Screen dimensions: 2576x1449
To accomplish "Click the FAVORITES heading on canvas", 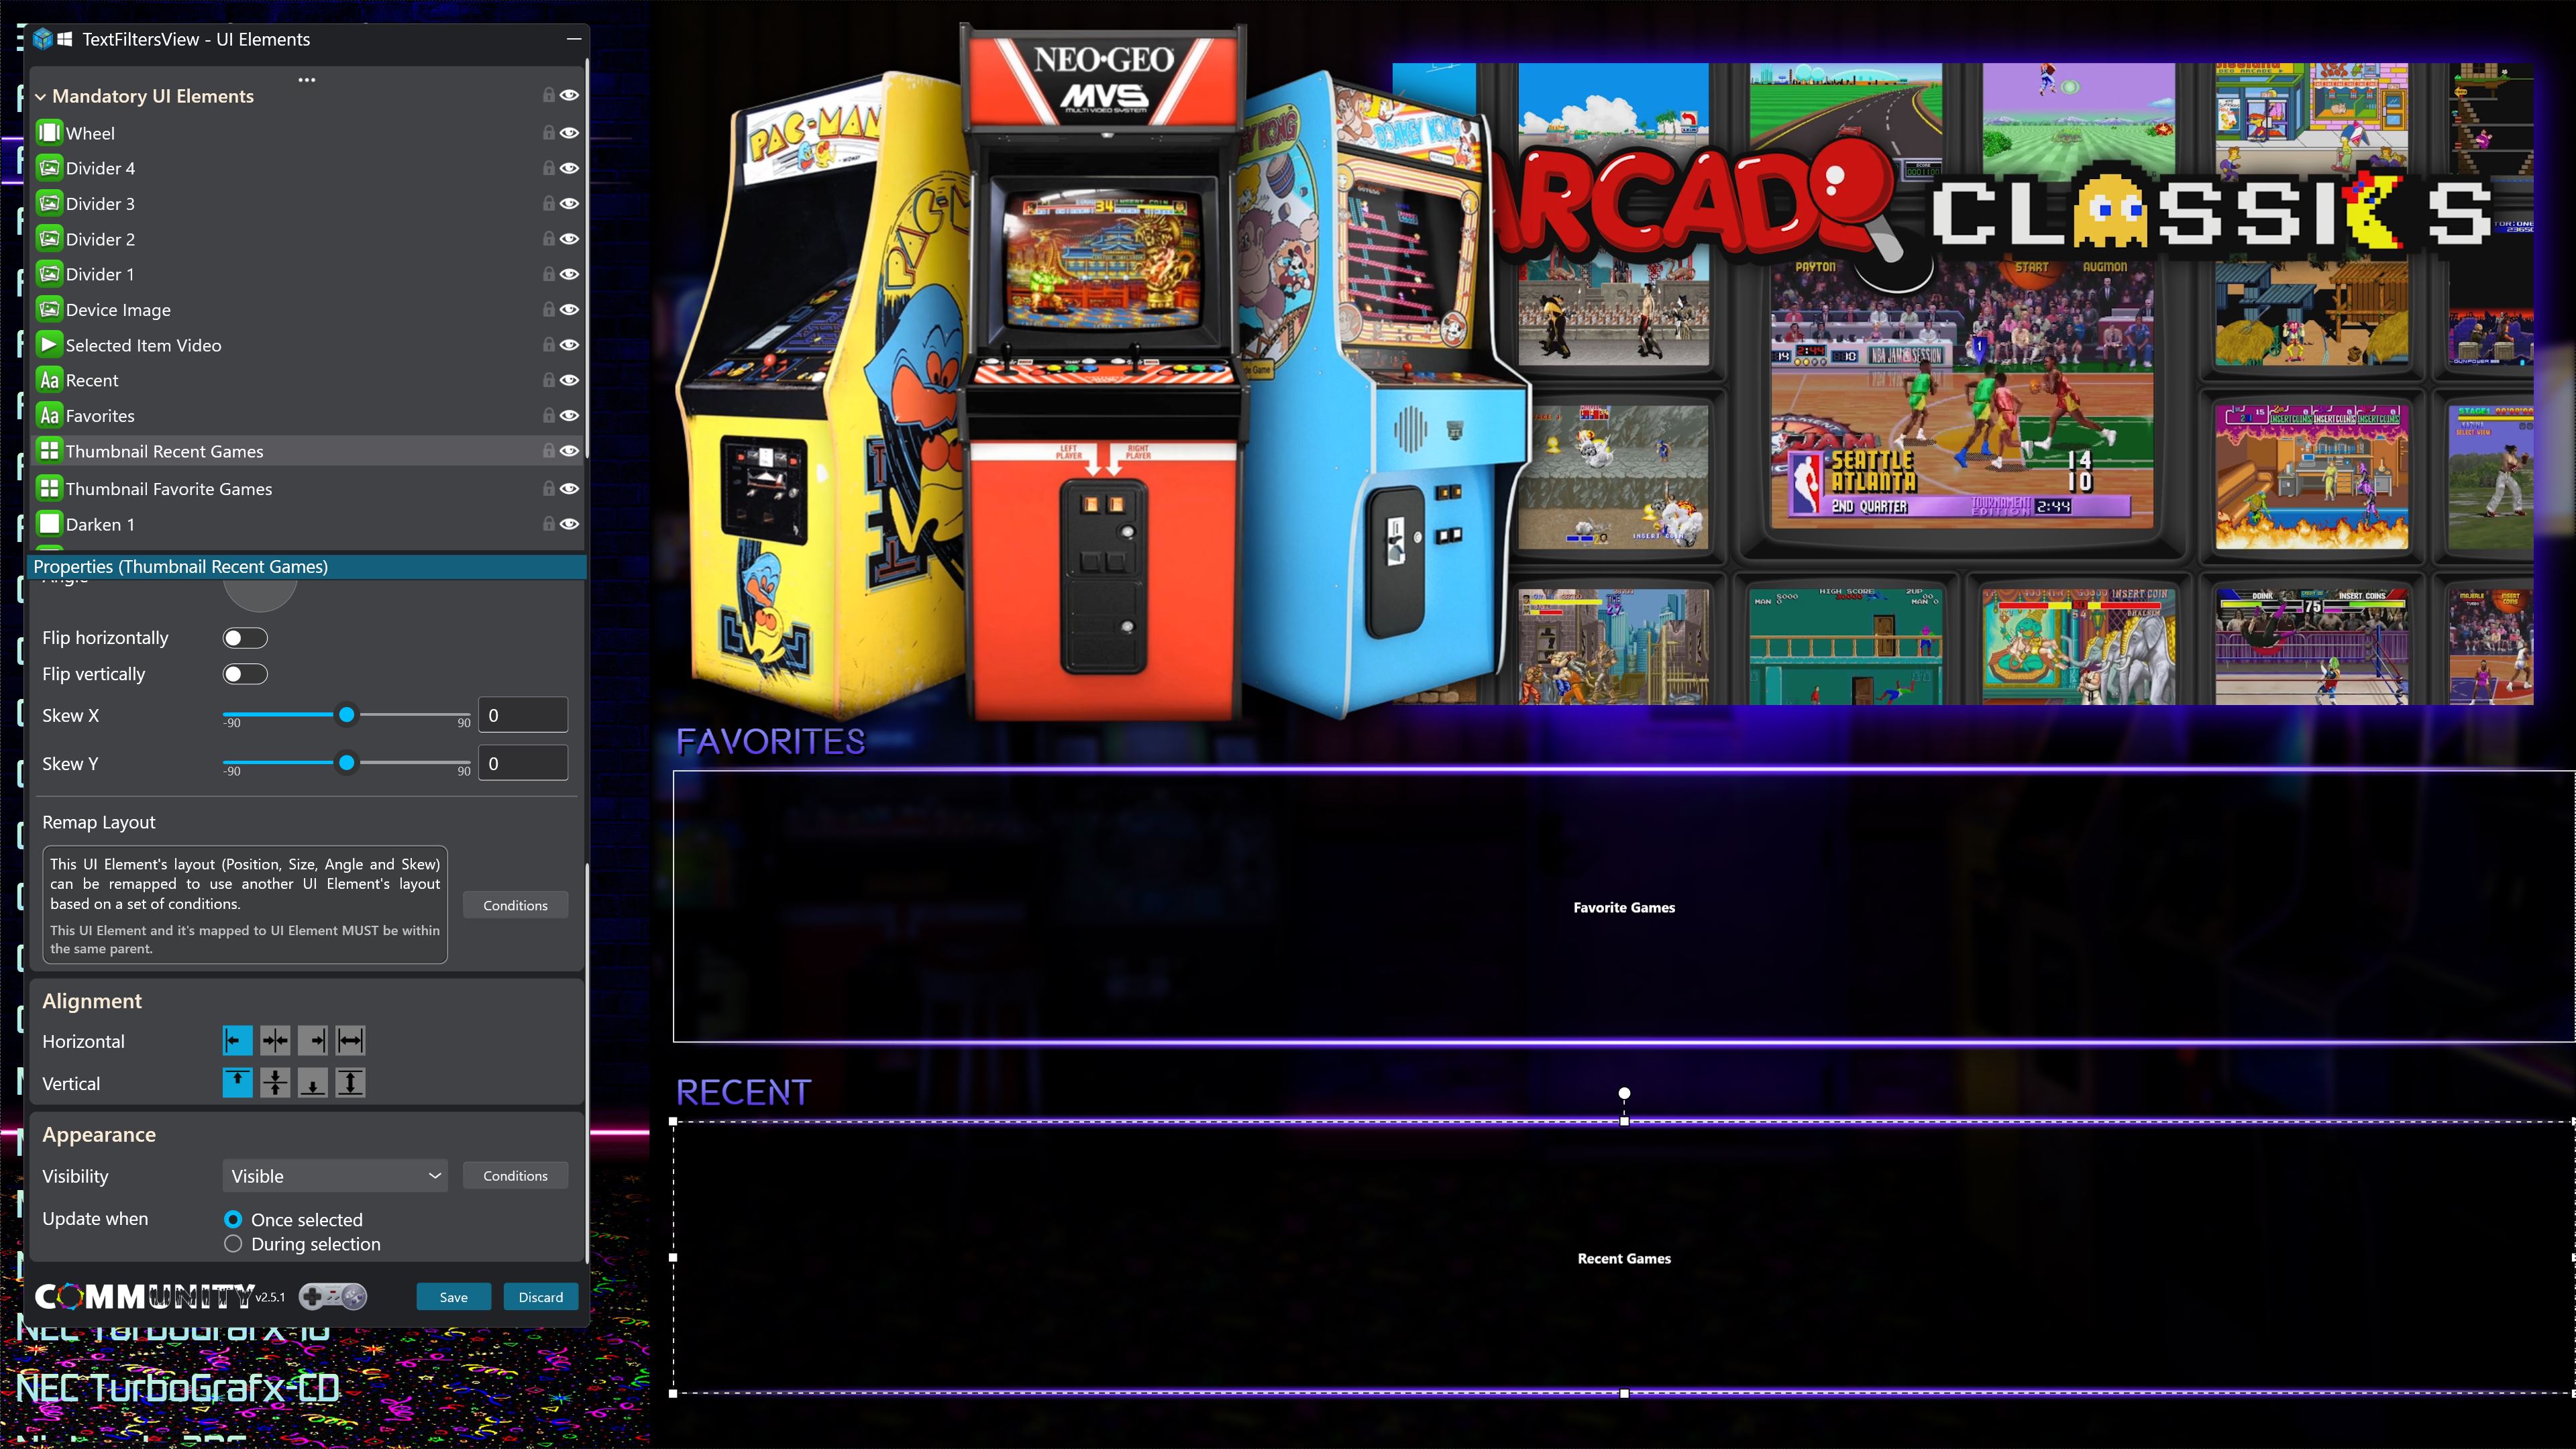I will click(770, 741).
